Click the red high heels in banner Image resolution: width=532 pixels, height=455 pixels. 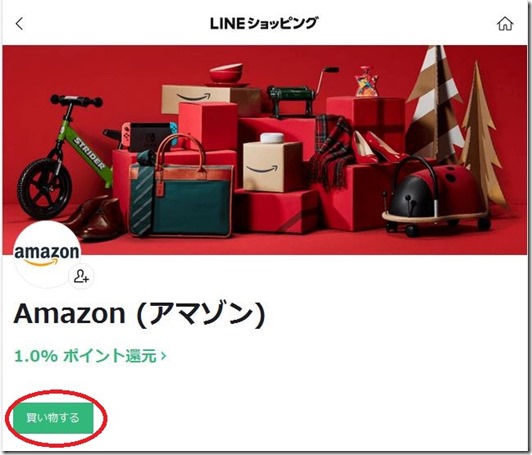pyautogui.click(x=376, y=147)
